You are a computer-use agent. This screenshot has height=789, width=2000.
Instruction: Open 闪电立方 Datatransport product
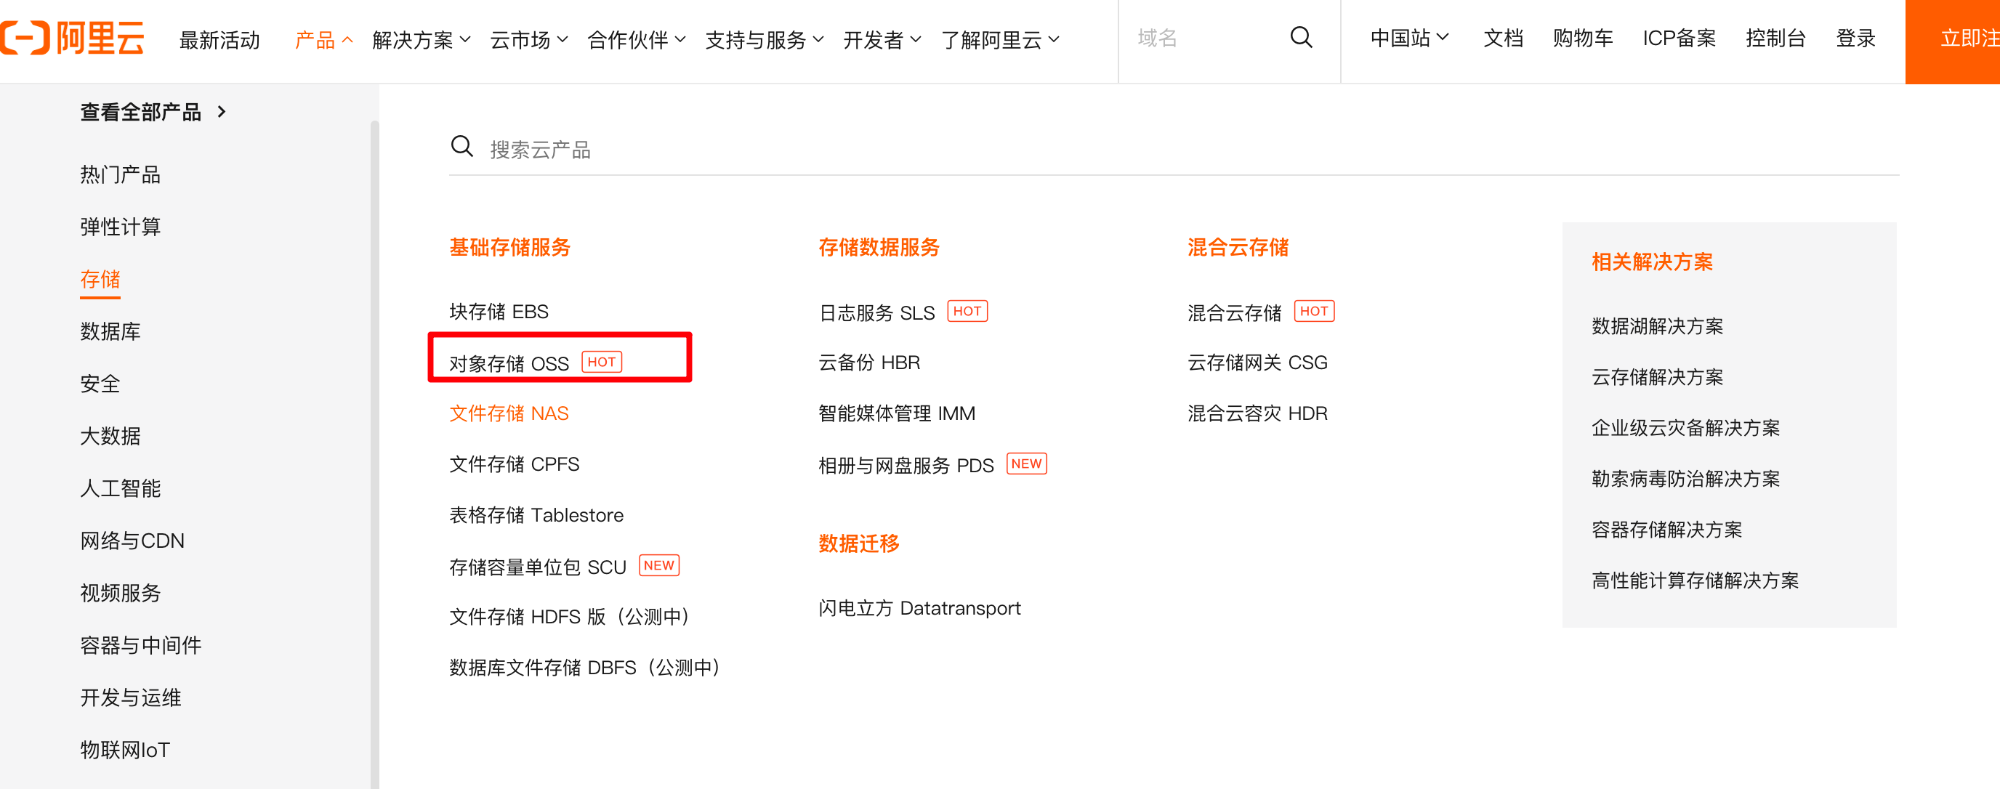920,608
